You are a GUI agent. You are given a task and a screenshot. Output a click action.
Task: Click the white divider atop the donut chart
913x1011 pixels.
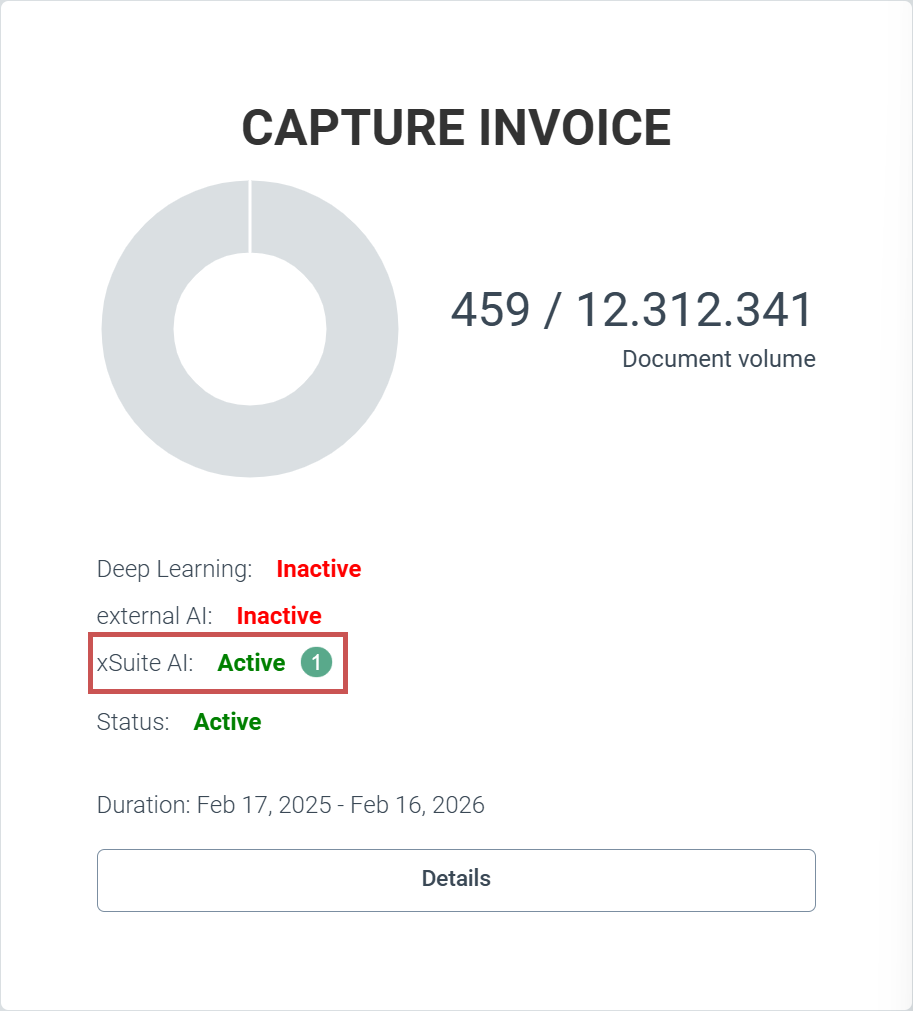(x=250, y=216)
